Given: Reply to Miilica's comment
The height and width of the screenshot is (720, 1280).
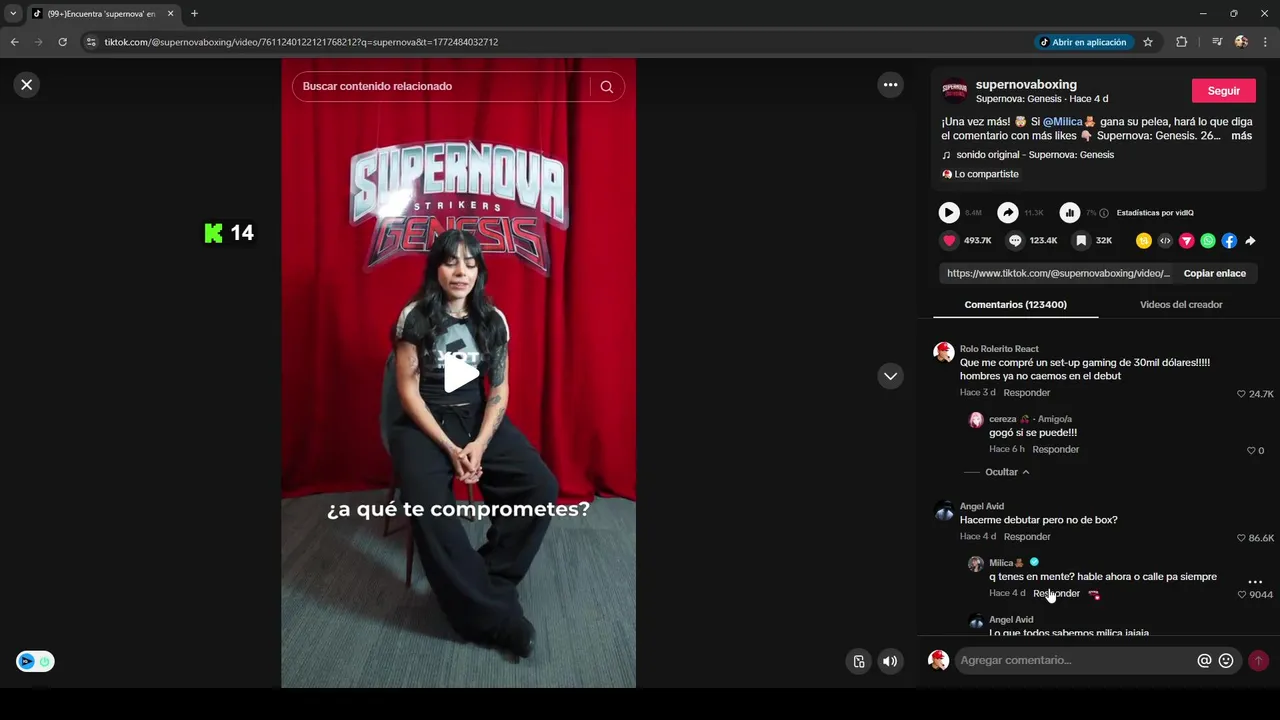Looking at the screenshot, I should (1056, 594).
